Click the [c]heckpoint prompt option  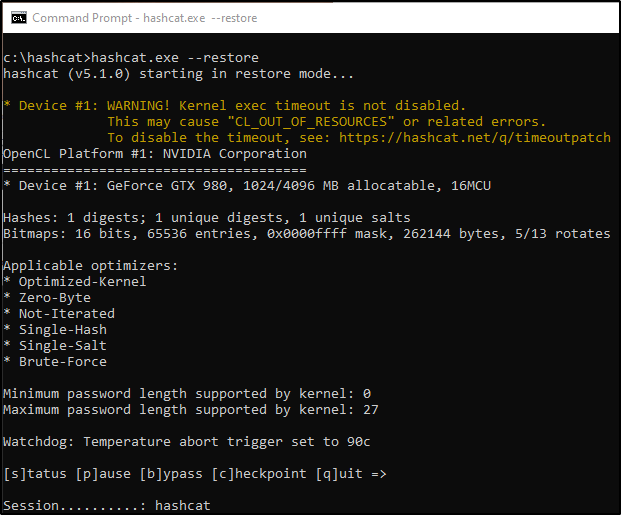click(258, 474)
